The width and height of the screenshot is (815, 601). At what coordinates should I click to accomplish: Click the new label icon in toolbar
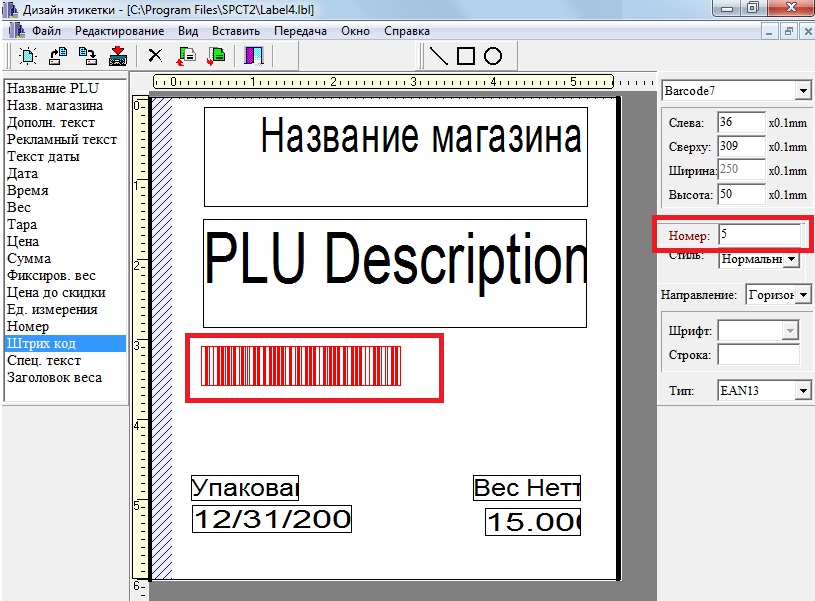(x=28, y=56)
